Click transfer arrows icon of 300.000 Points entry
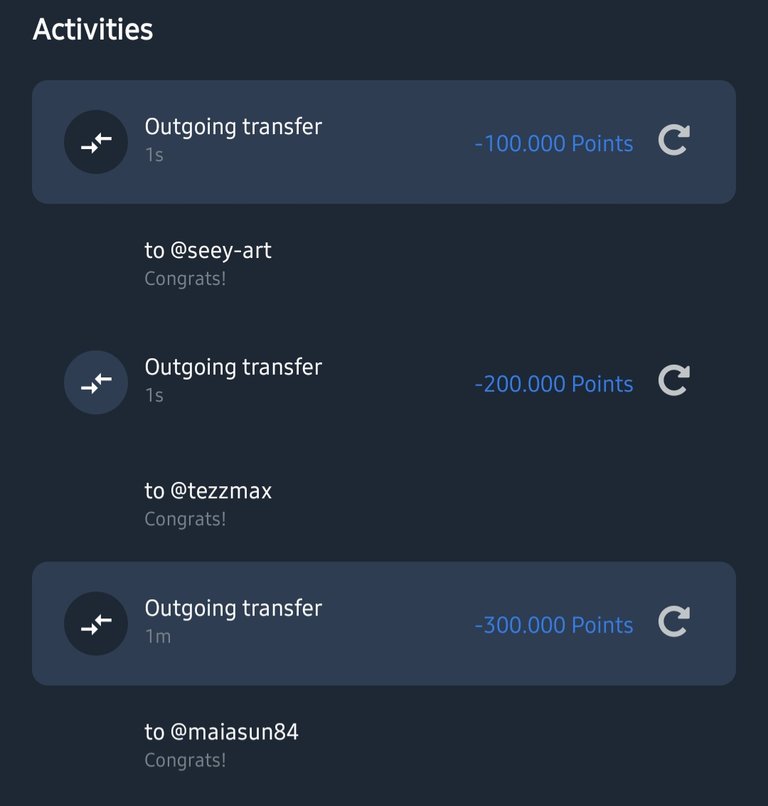768x806 pixels. point(96,624)
